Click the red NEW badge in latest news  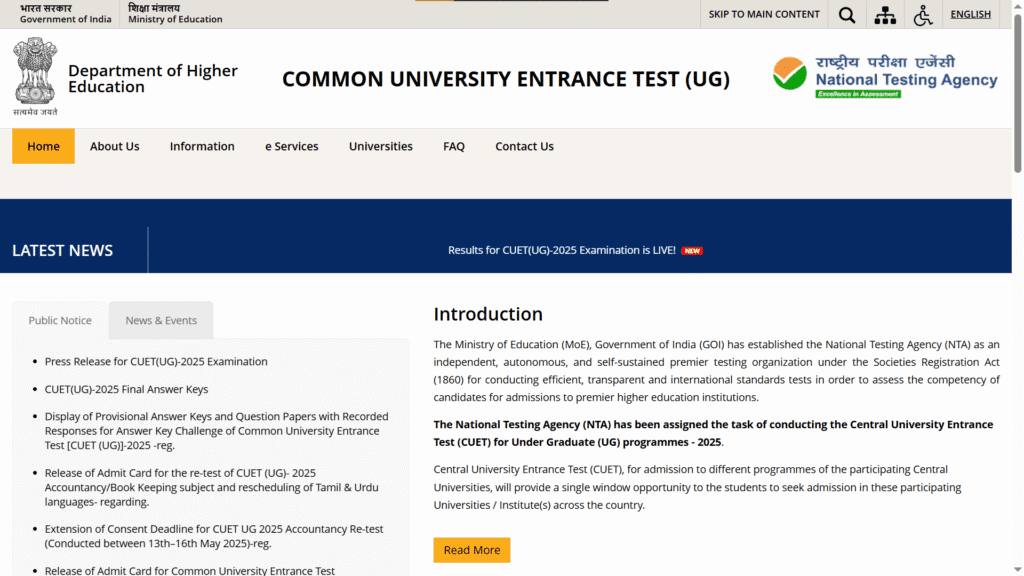coord(692,251)
